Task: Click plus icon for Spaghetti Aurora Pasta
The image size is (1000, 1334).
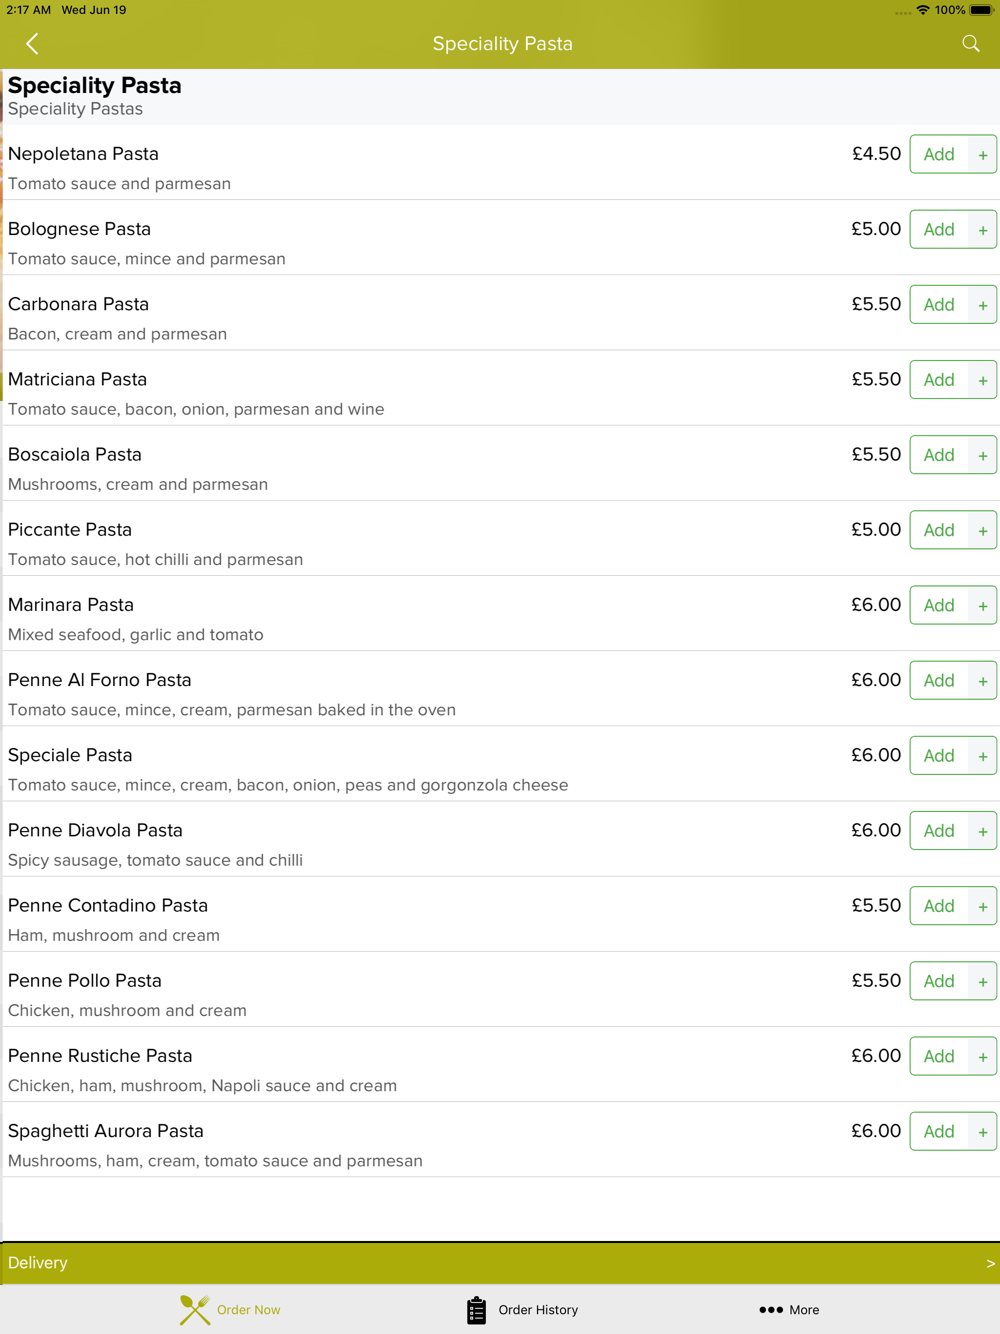Action: 983,1132
